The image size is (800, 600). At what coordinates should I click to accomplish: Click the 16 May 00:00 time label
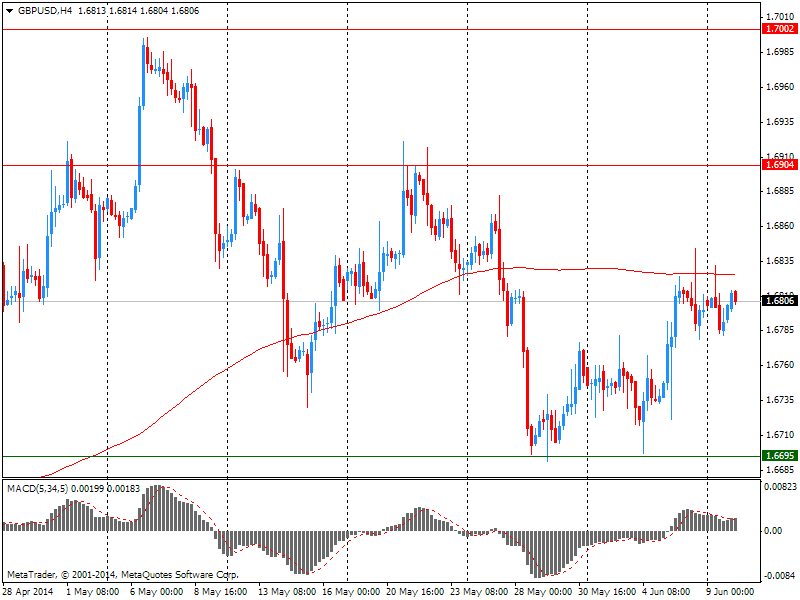tap(351, 592)
